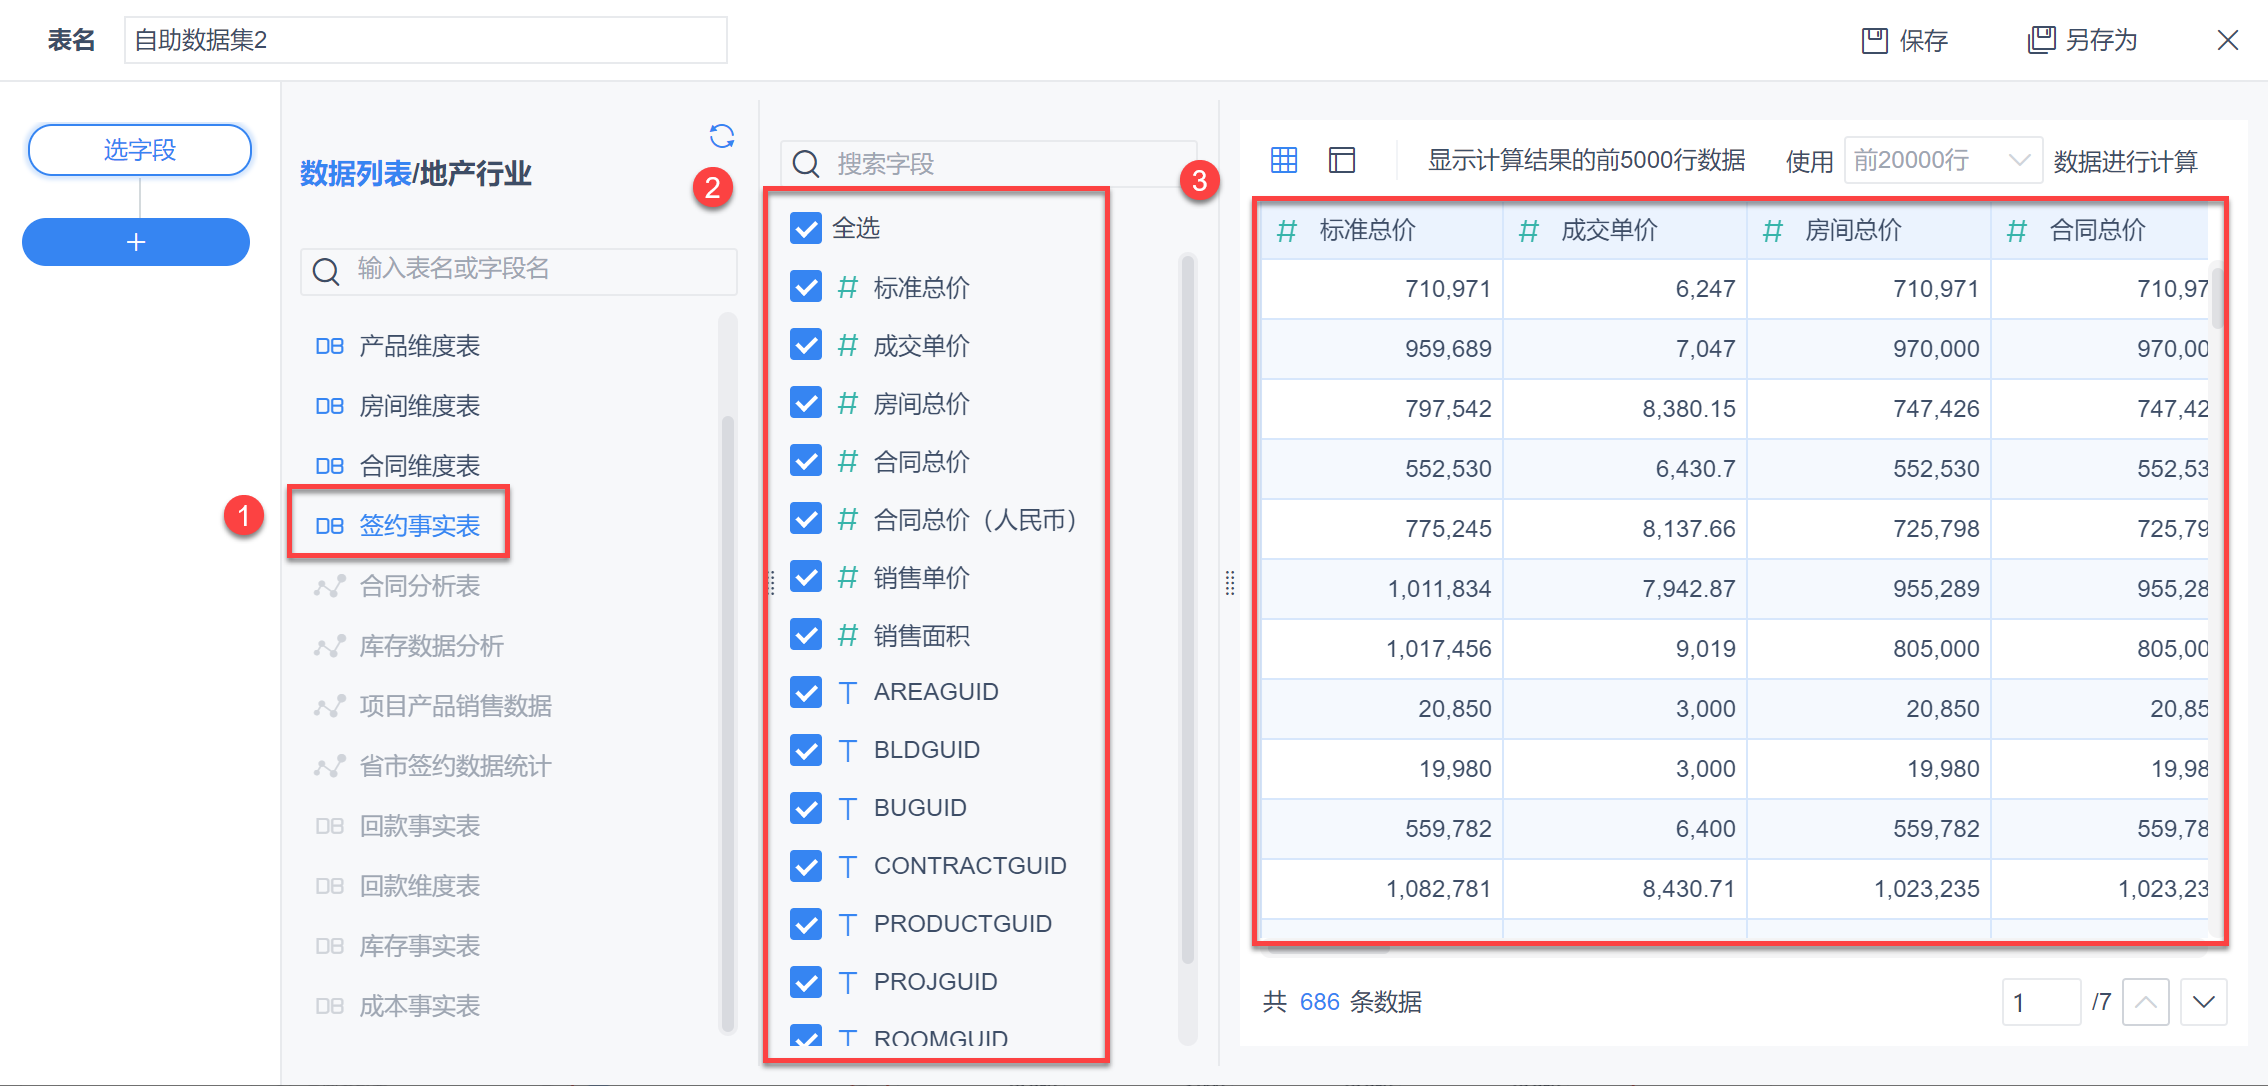Switch to grid data preview icon
The height and width of the screenshot is (1086, 2268).
point(1283,160)
